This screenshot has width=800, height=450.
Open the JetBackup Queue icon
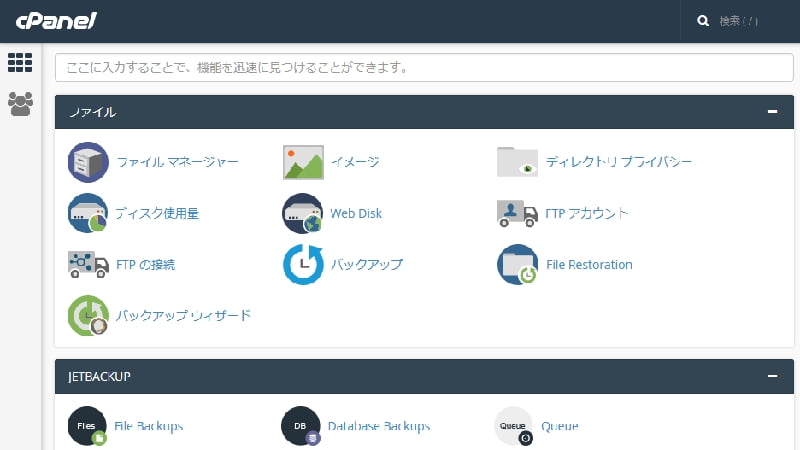514,426
